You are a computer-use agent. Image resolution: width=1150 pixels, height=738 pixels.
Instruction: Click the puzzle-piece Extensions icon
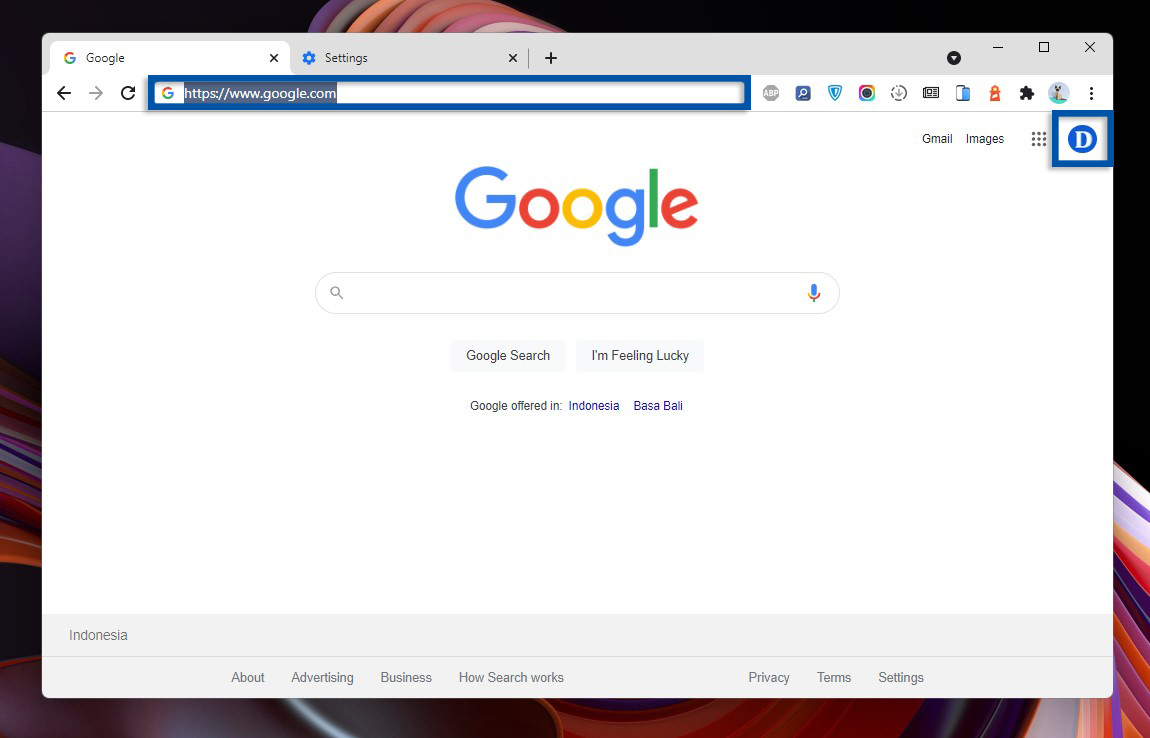point(1027,92)
